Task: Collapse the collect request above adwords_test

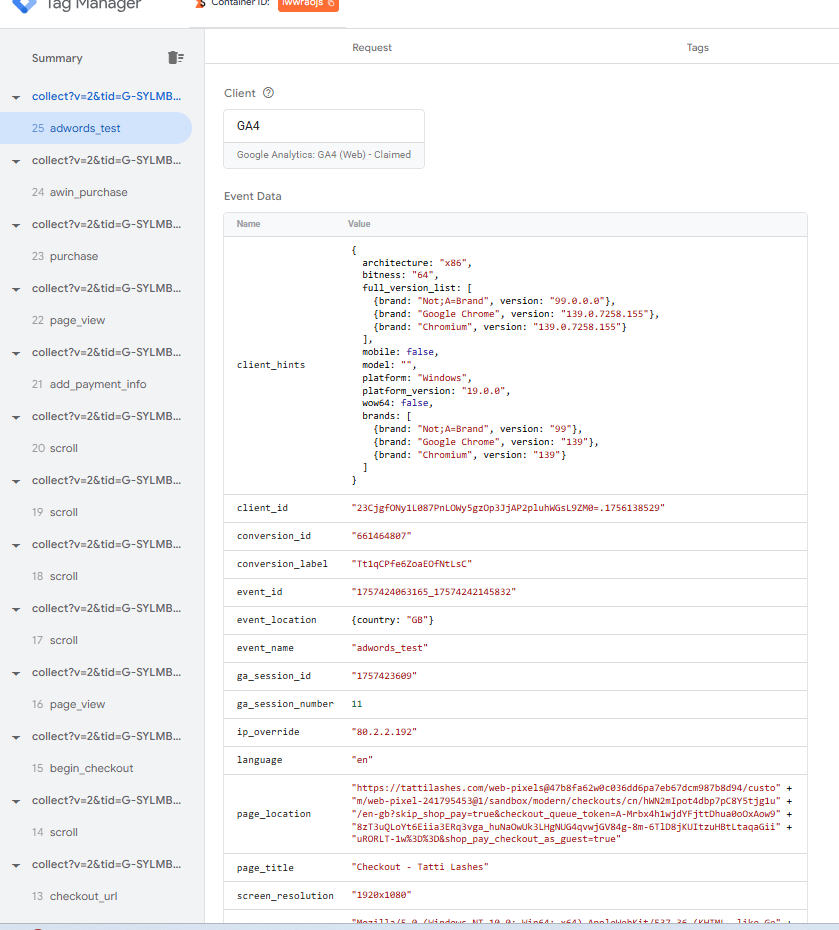Action: point(16,97)
